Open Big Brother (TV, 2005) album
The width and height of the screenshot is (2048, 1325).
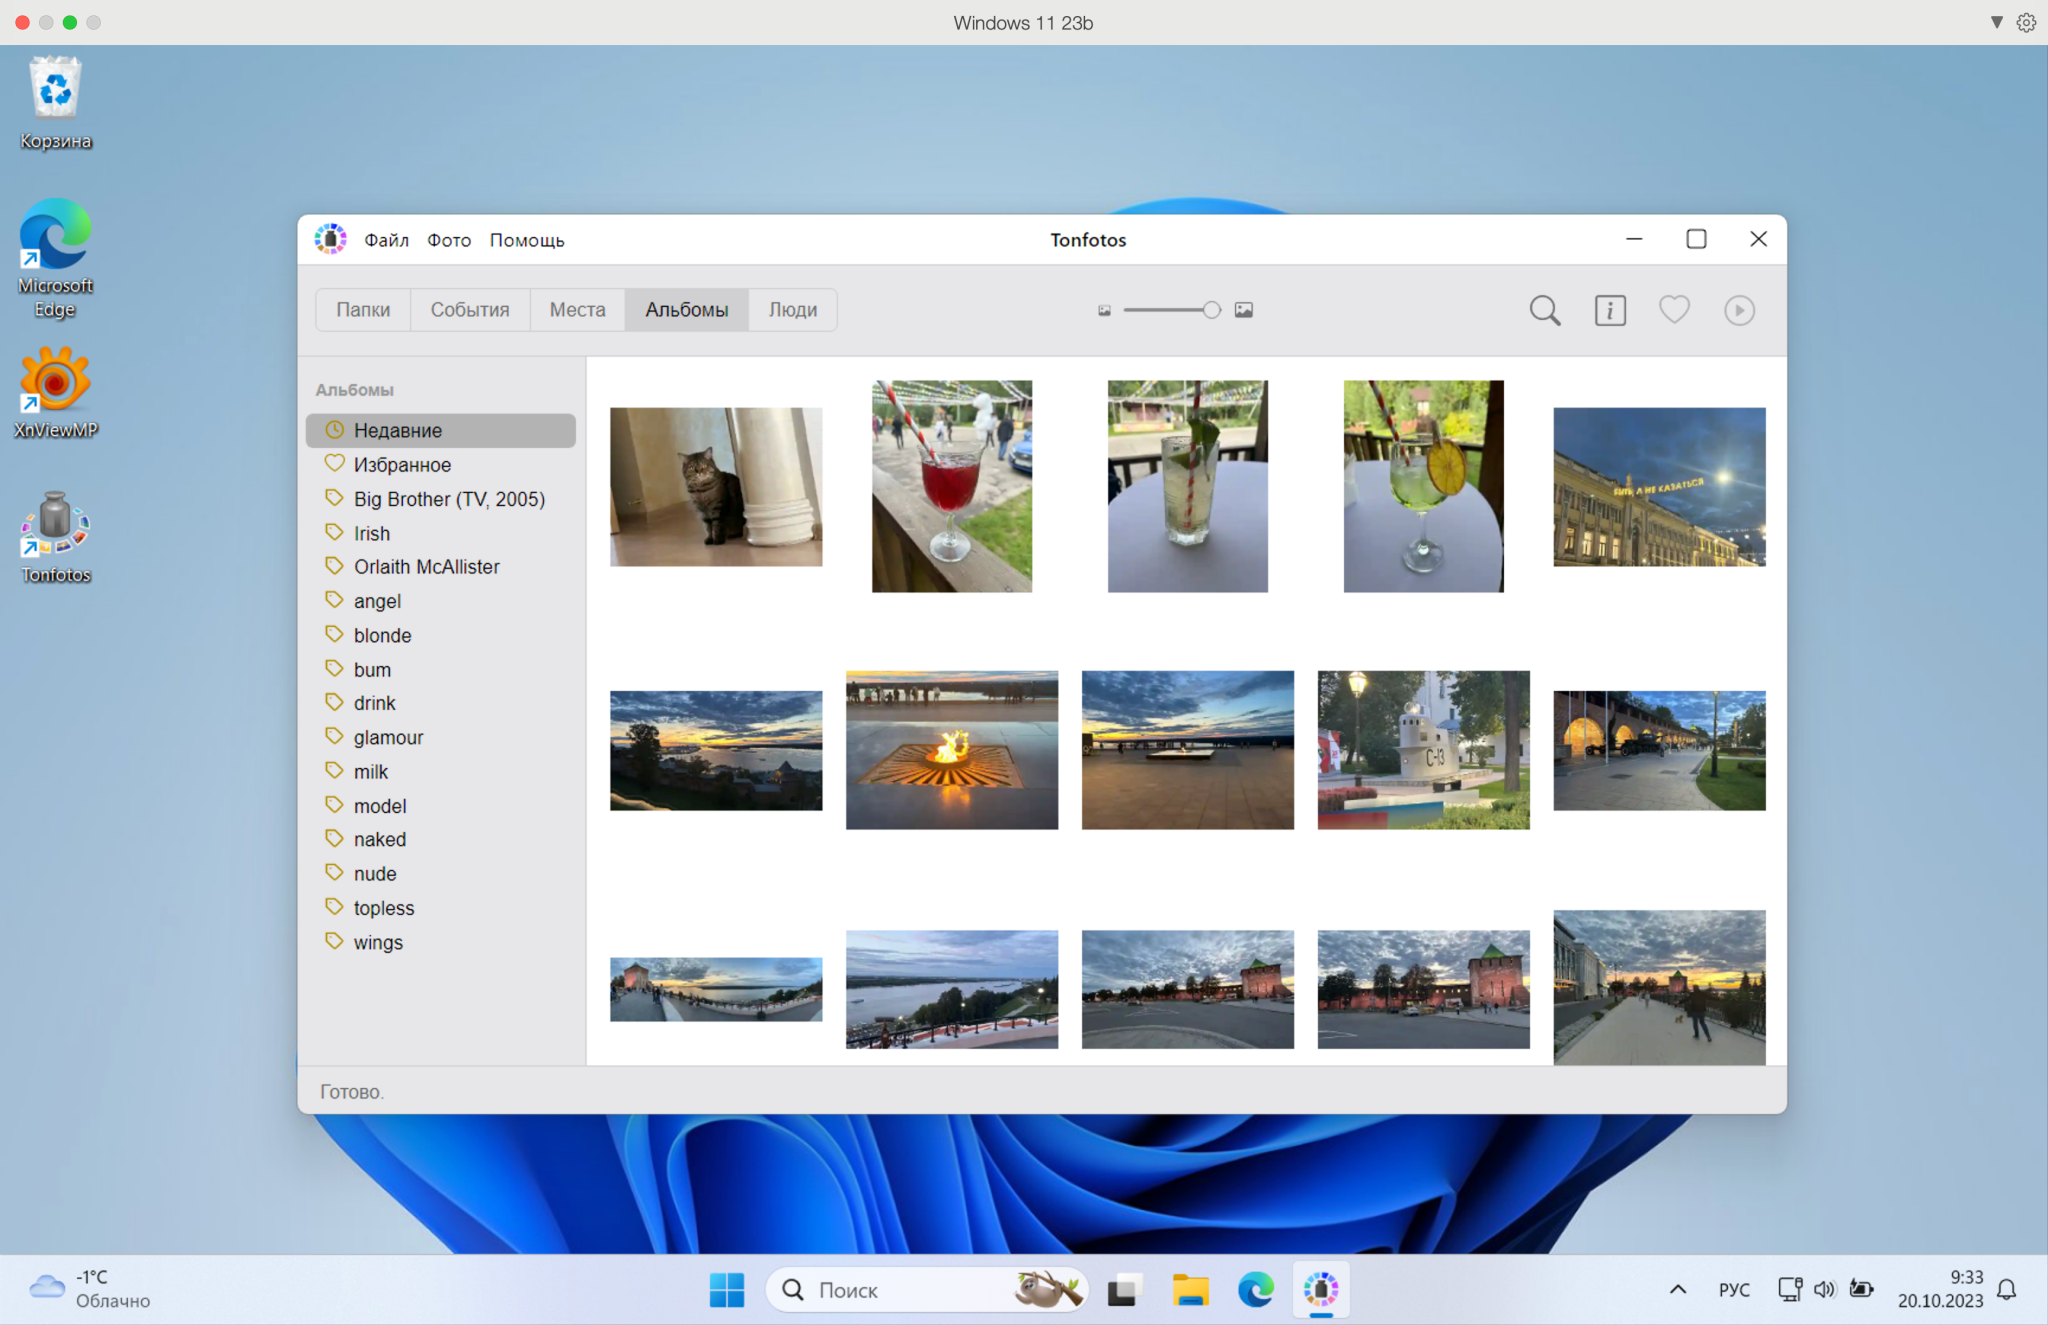[441, 499]
